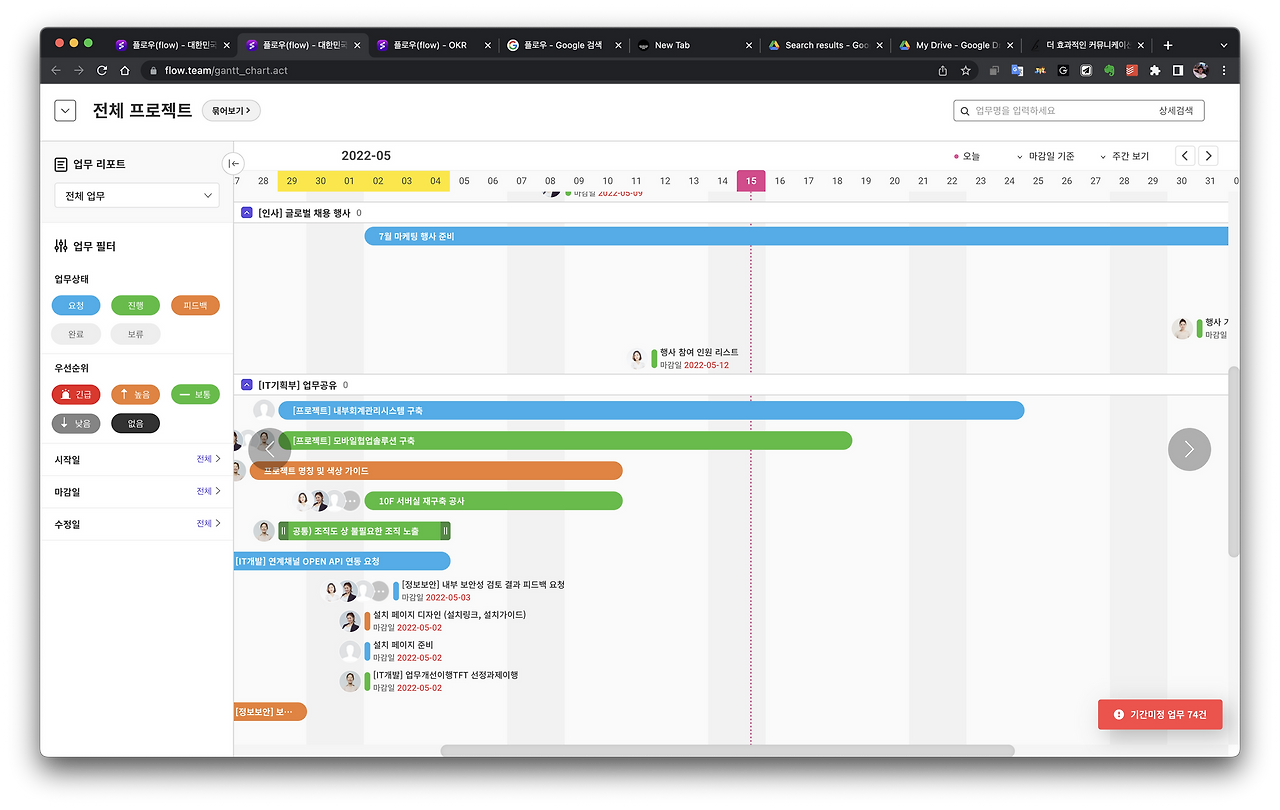Click the 묶어보기 button
The image size is (1280, 810).
coord(231,111)
